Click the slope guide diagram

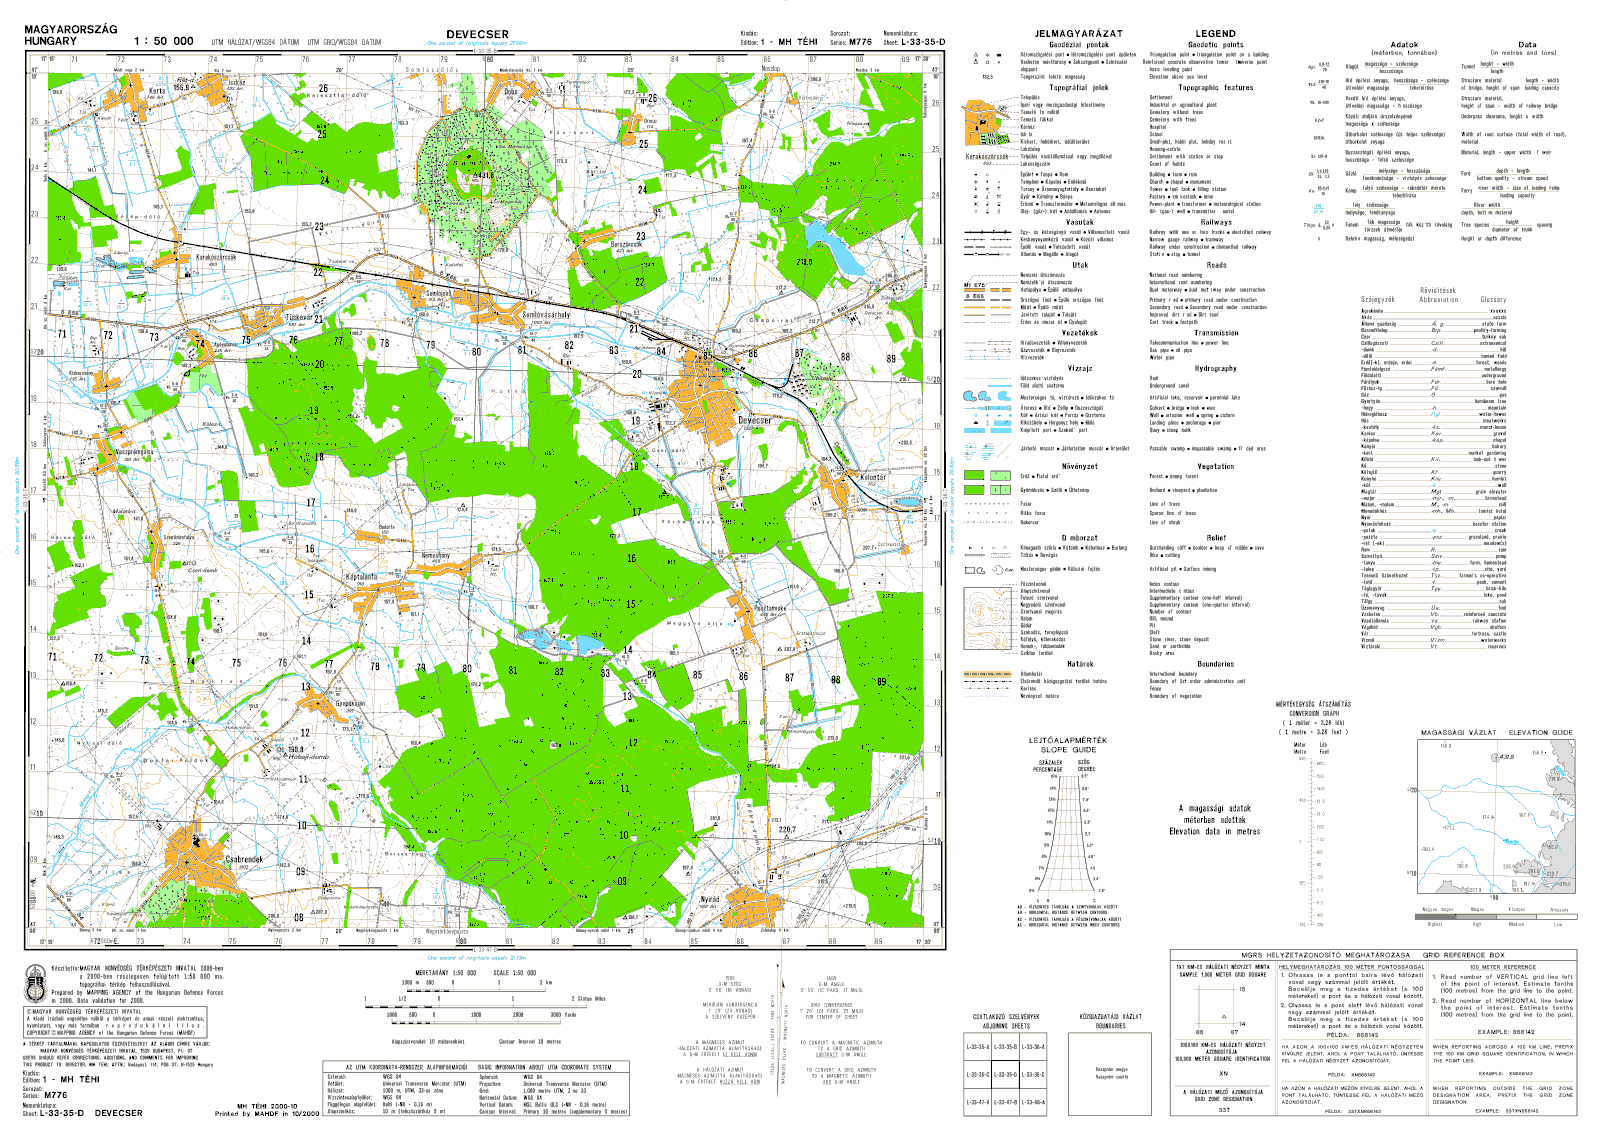[x=1068, y=828]
